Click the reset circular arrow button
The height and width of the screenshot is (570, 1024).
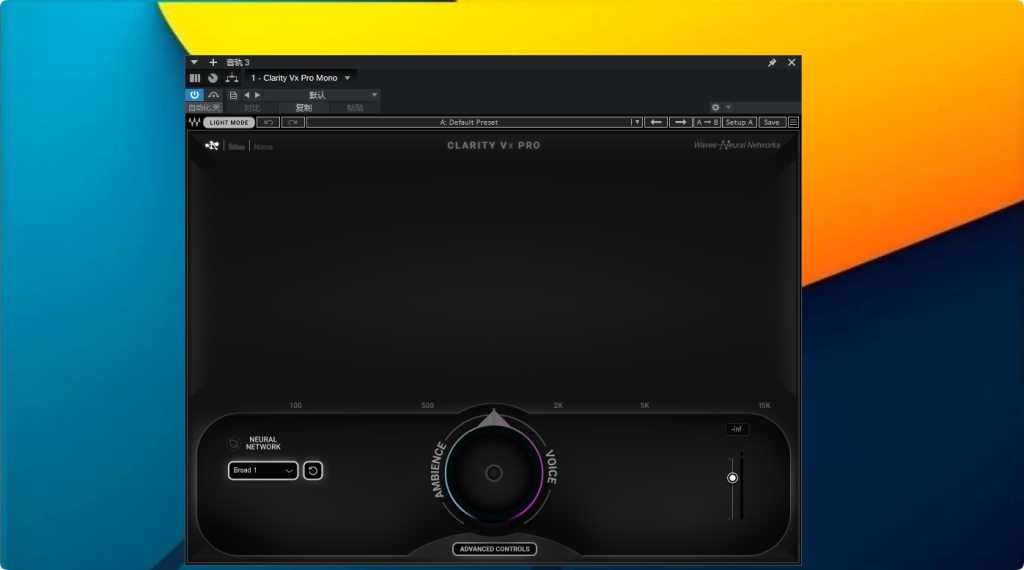click(x=313, y=470)
